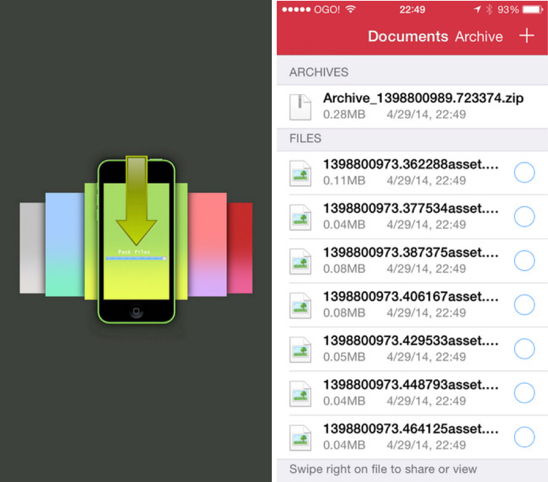Click the large yellow download arrow
The image size is (548, 482).
click(x=136, y=200)
